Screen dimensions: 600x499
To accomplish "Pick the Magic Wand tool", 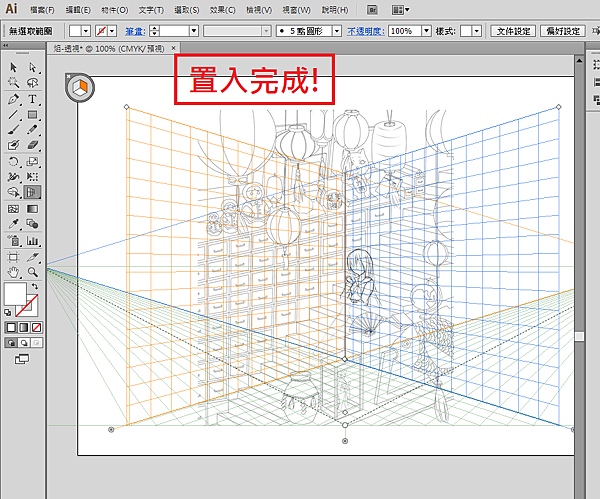I will click(x=14, y=83).
